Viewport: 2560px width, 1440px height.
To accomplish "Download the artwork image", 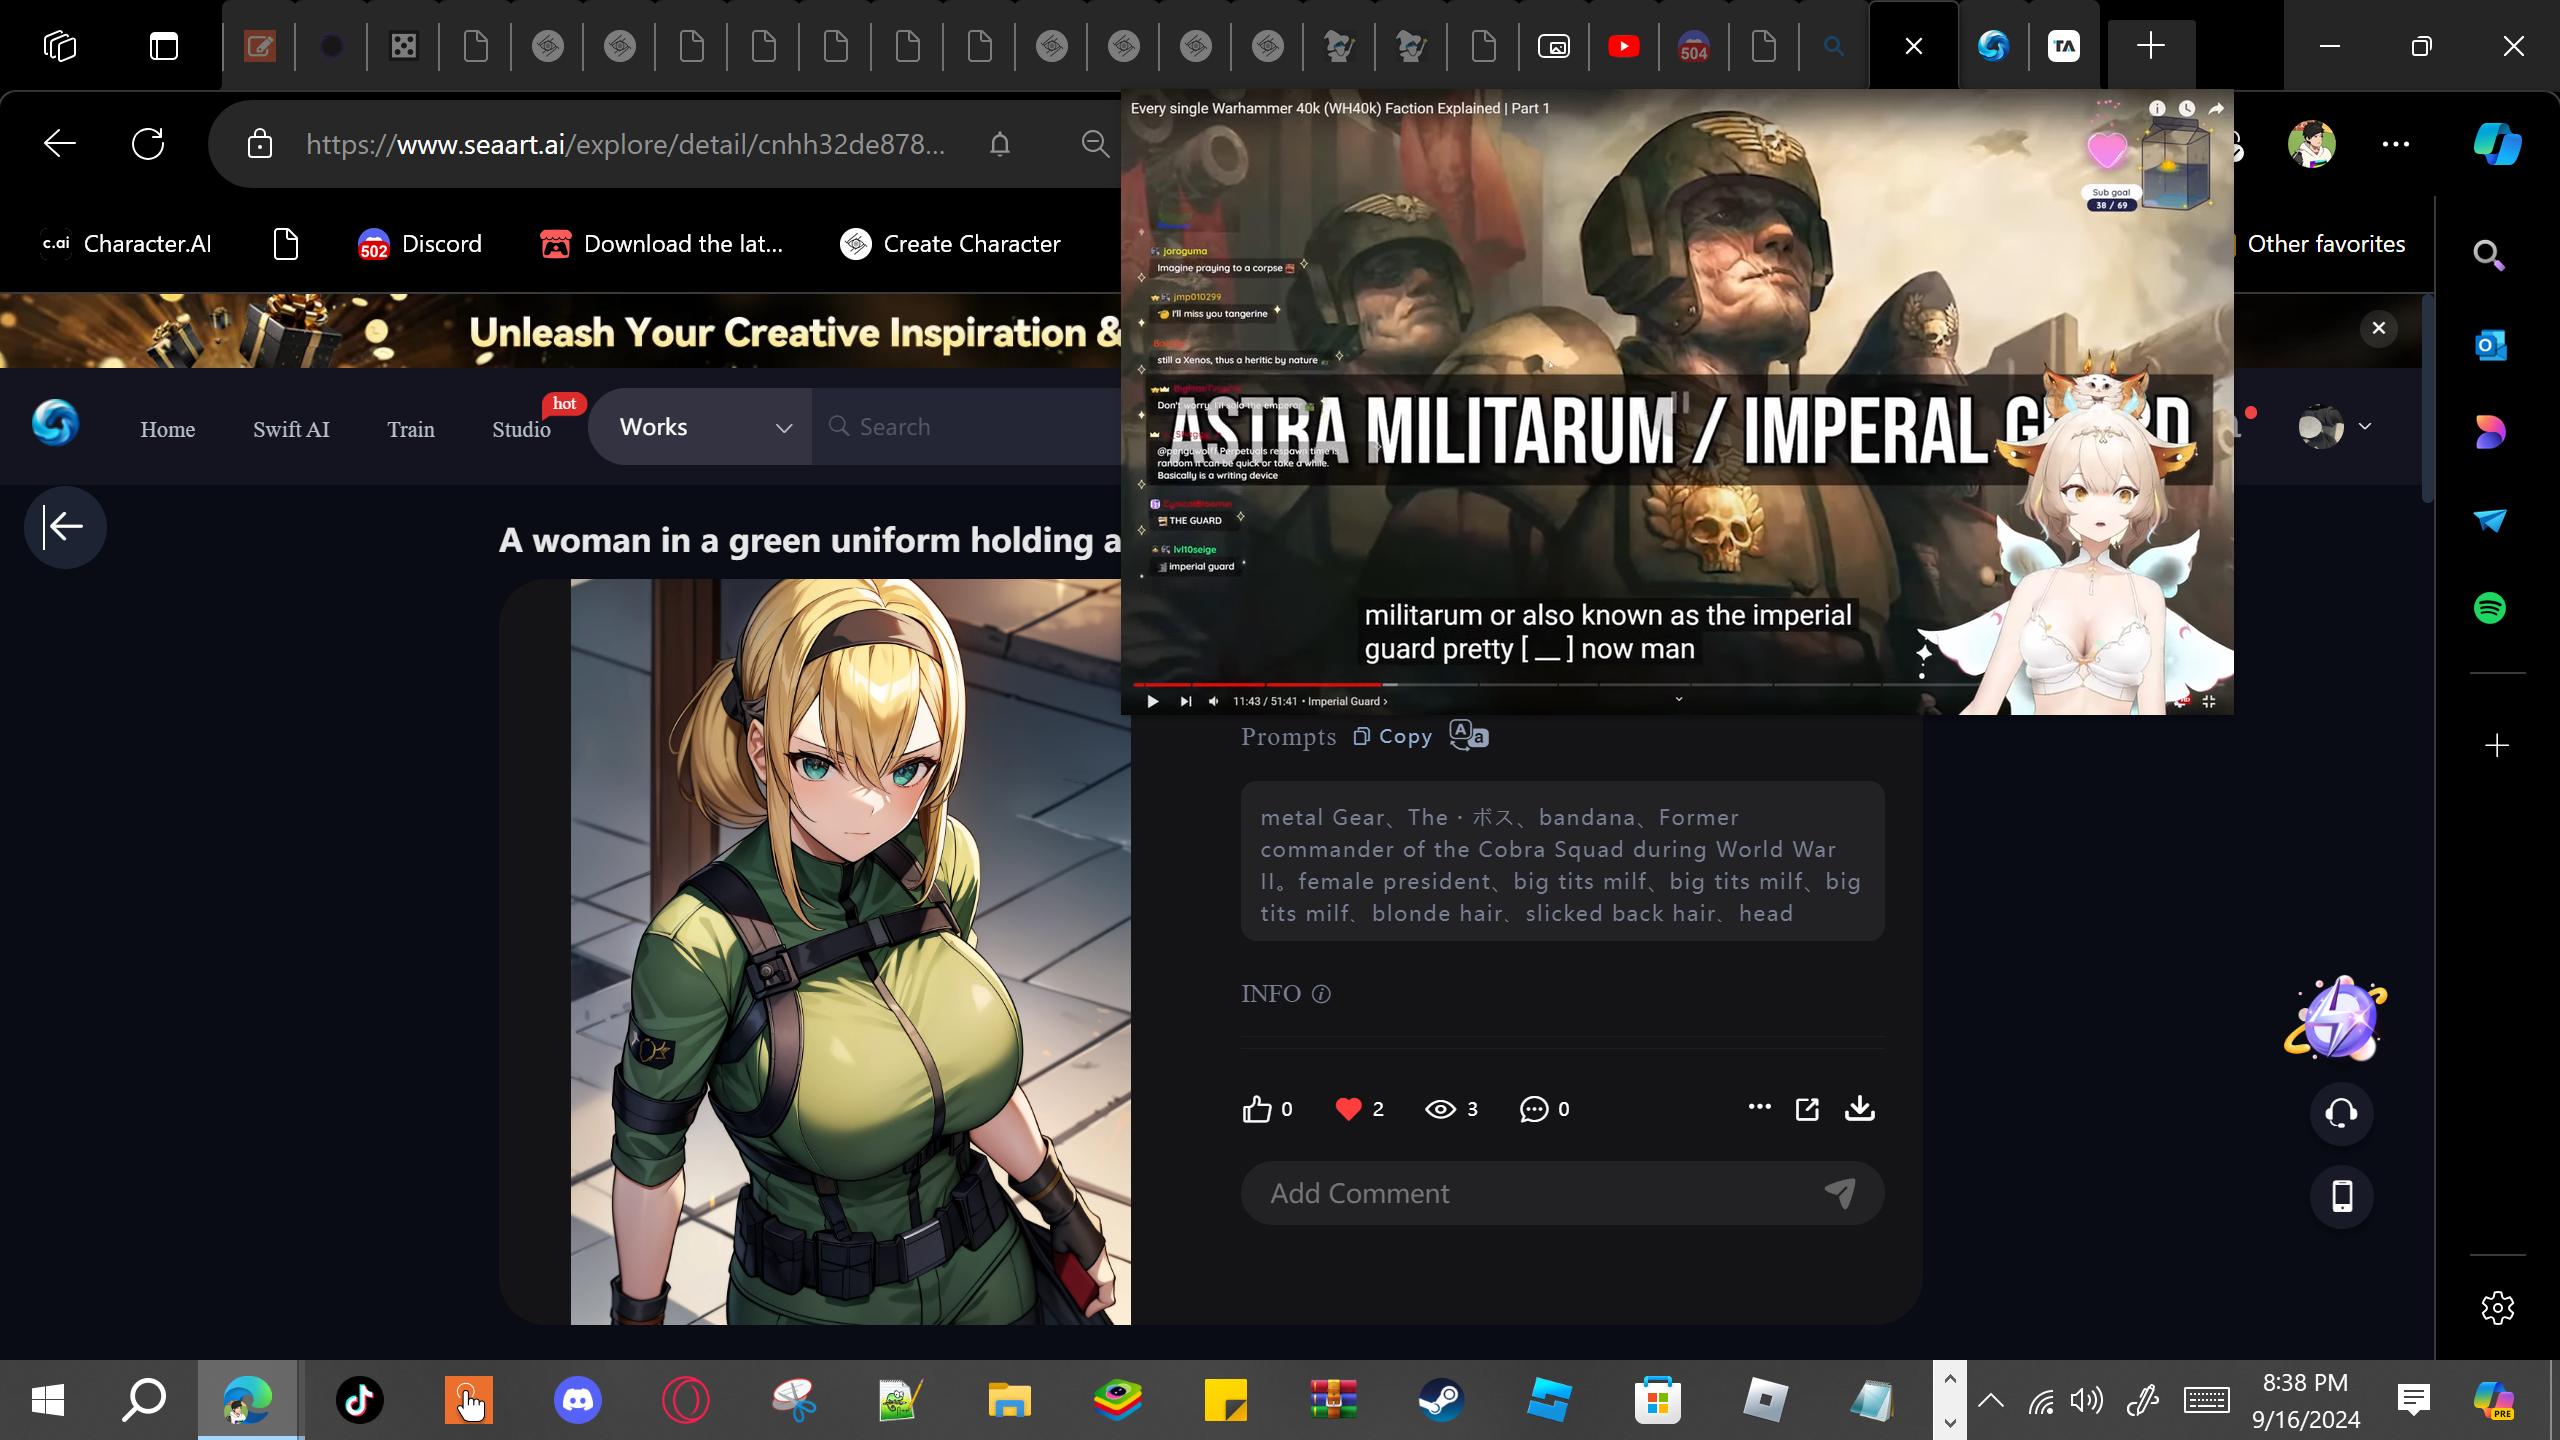I will [x=1860, y=1108].
